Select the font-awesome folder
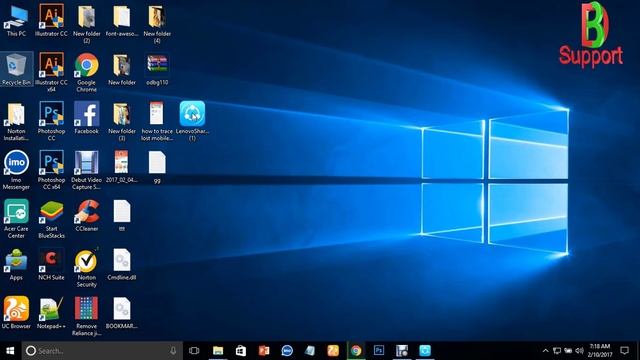The image size is (640, 360). click(122, 20)
